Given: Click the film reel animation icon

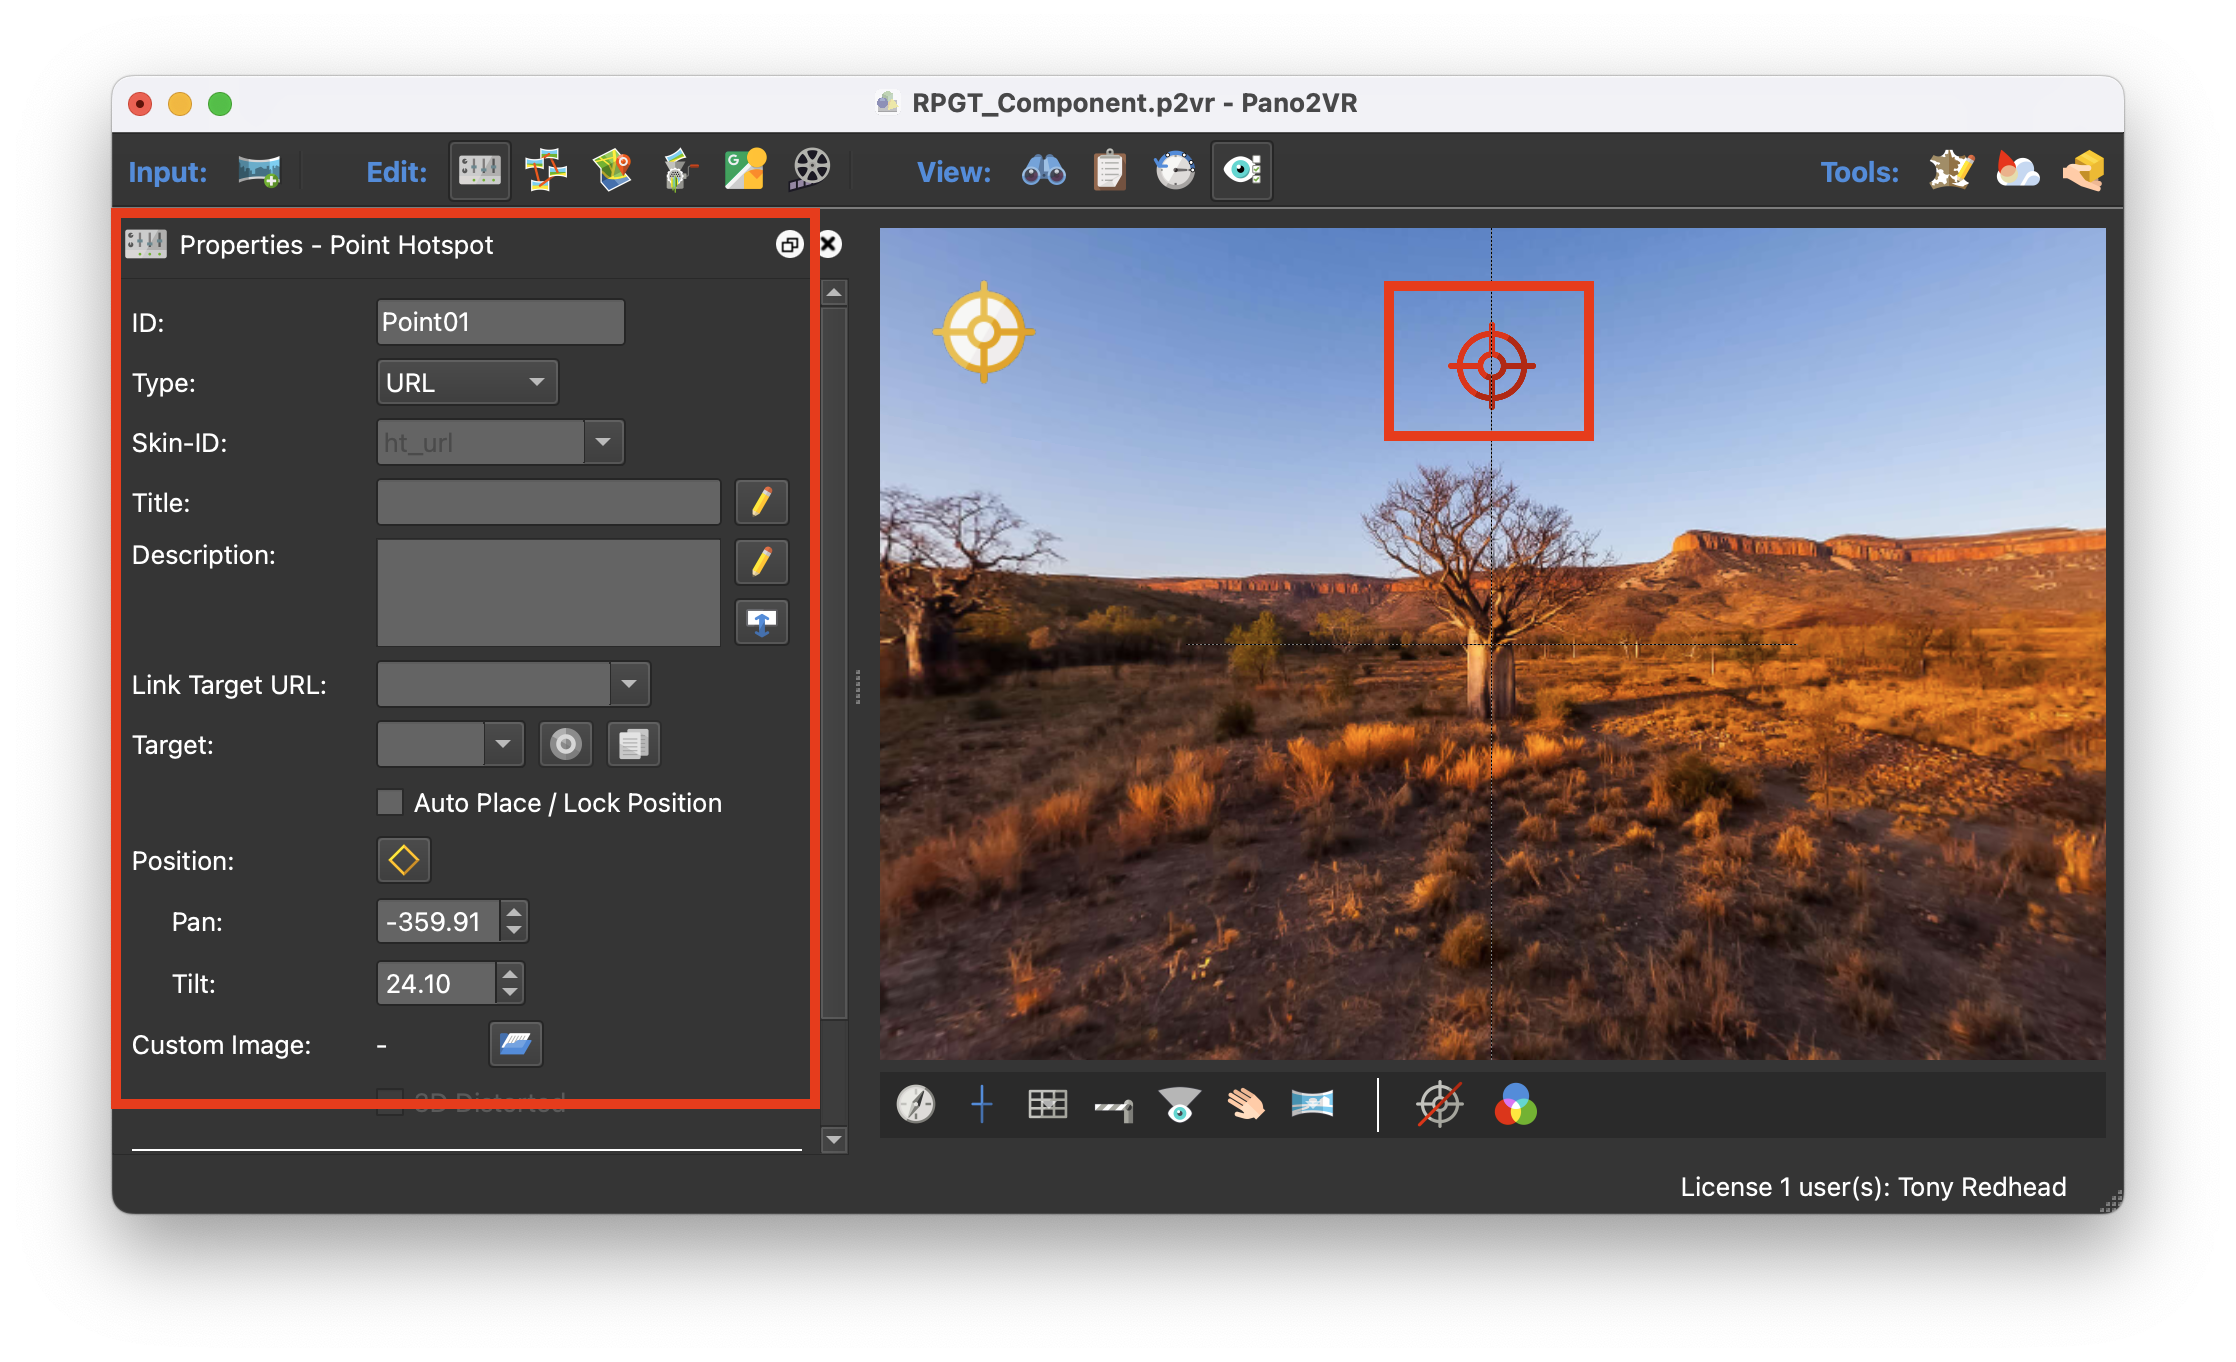Looking at the screenshot, I should point(811,171).
